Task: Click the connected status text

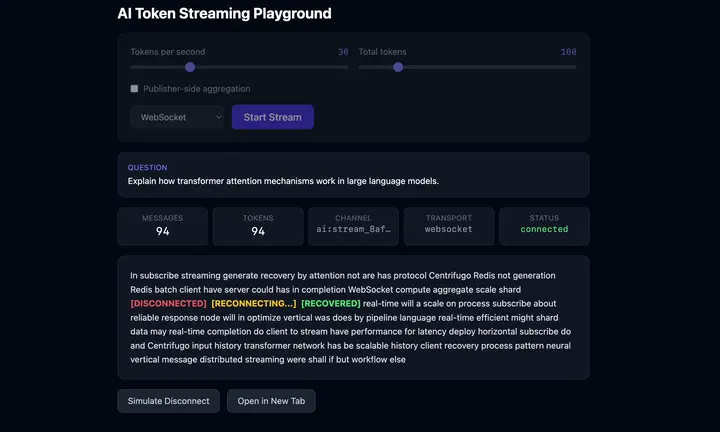Action: [544, 229]
